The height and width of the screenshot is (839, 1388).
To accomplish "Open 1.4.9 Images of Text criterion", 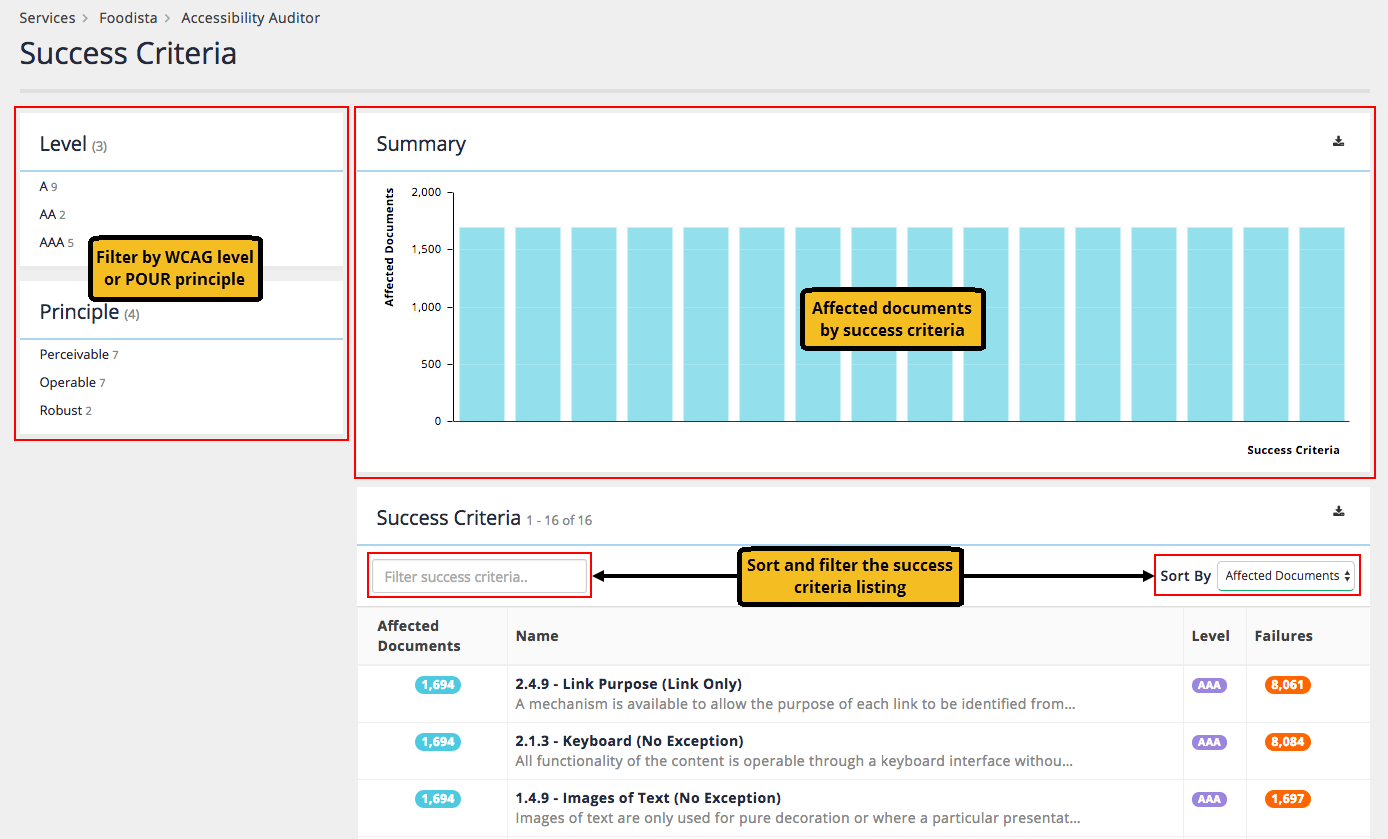I will pos(647,798).
